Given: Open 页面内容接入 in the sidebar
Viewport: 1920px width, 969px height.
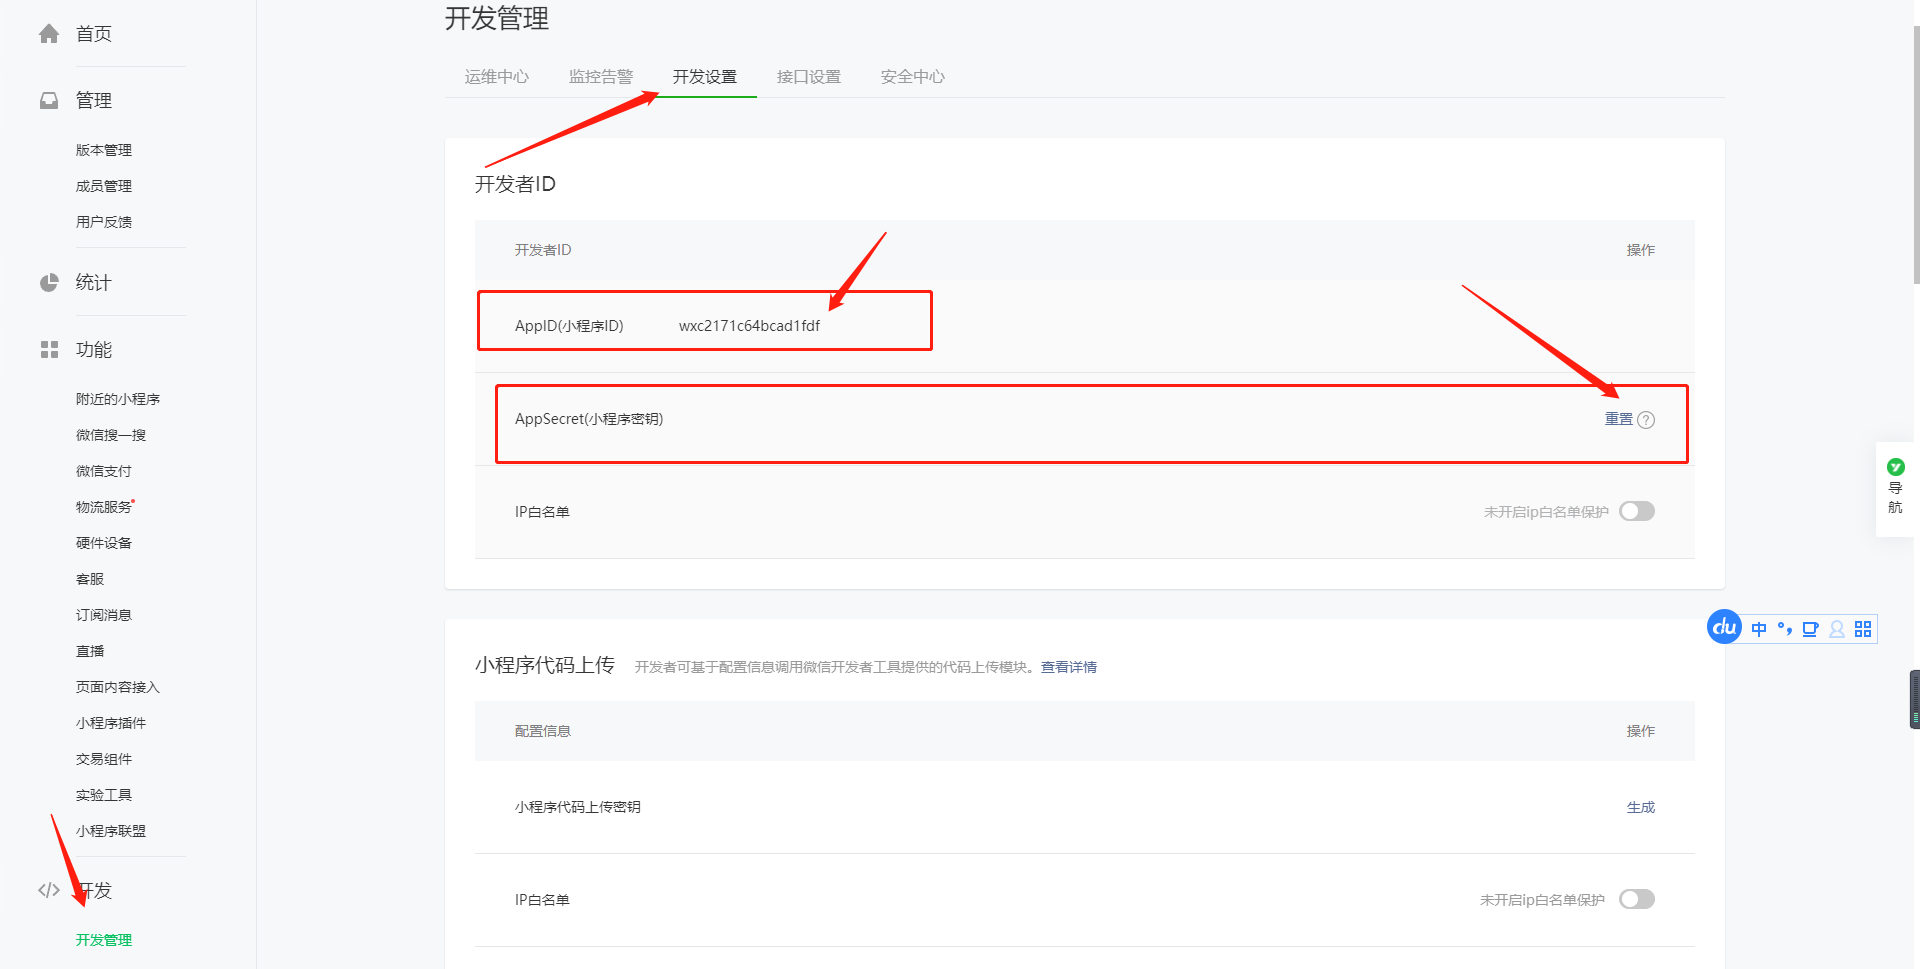Looking at the screenshot, I should click(x=118, y=687).
